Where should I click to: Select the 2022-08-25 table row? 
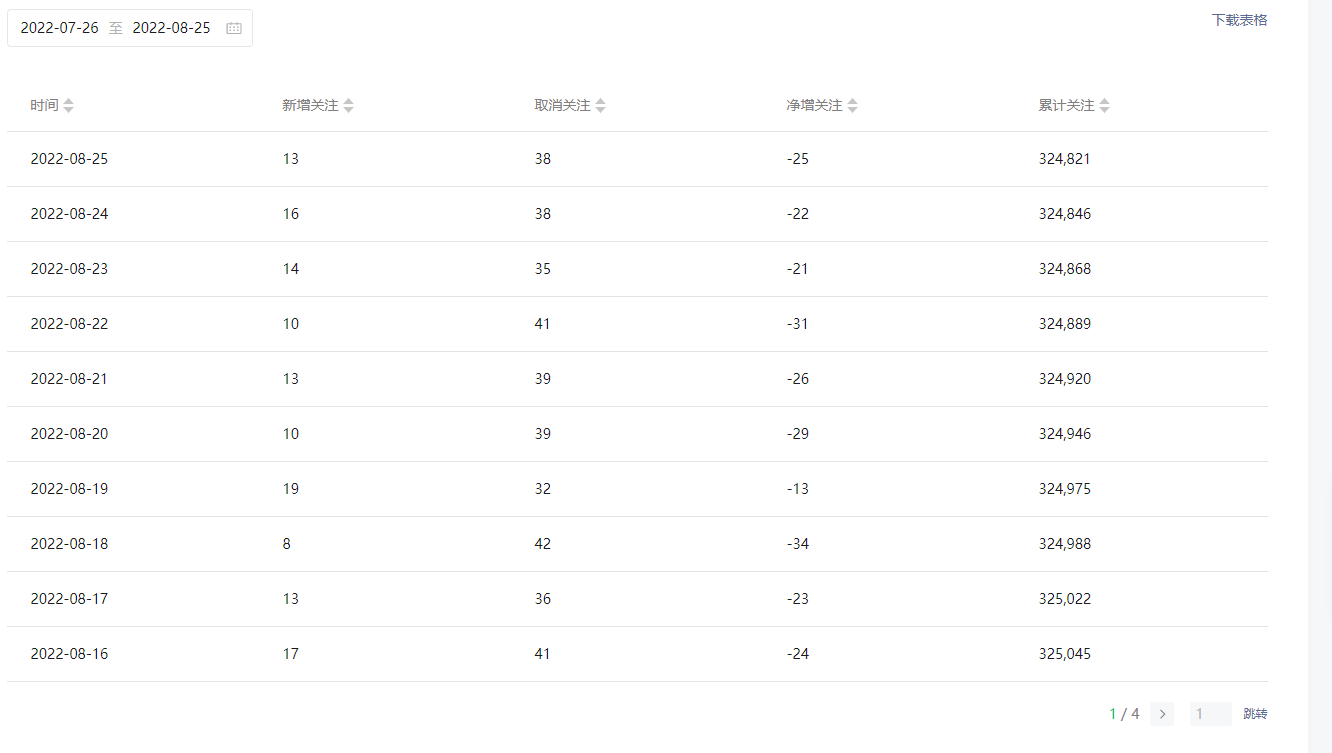click(637, 159)
